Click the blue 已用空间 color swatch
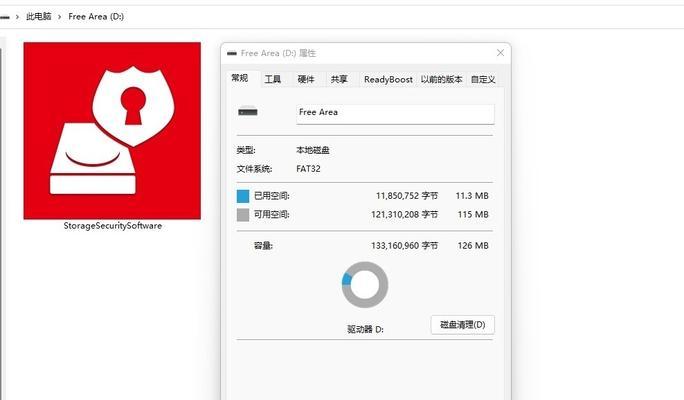 (243, 196)
